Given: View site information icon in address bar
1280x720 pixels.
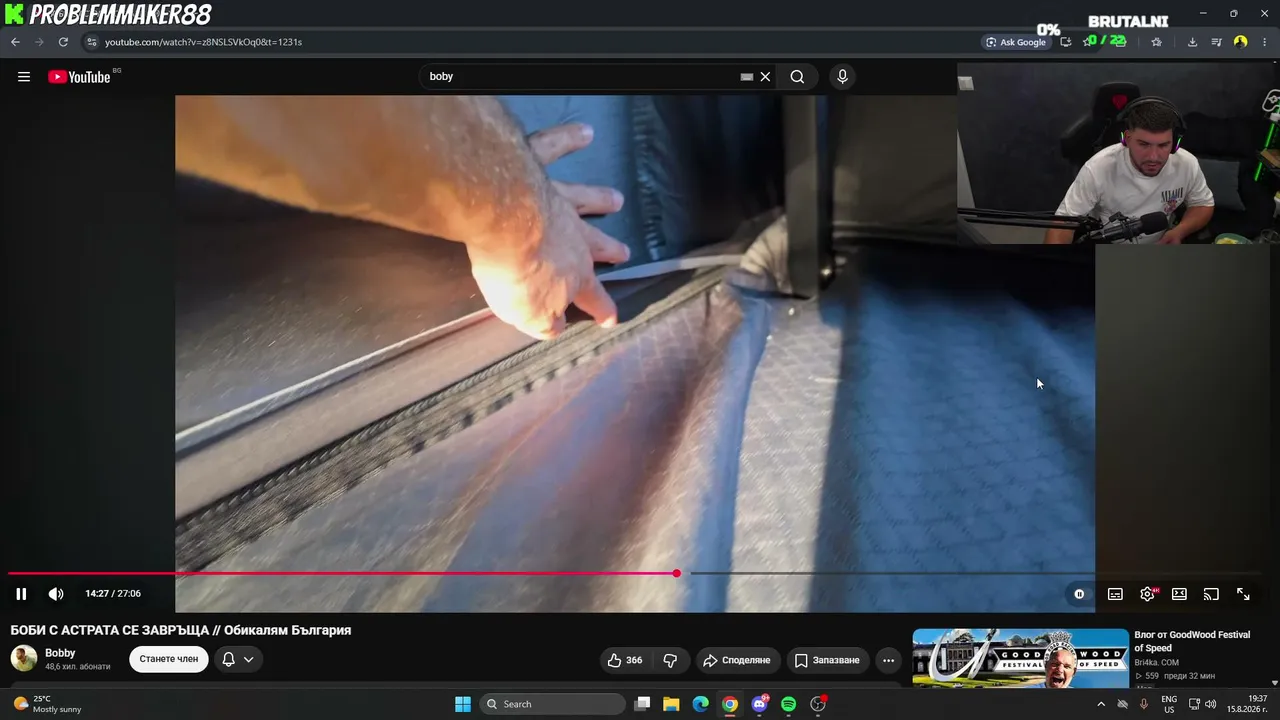Looking at the screenshot, I should (x=91, y=42).
